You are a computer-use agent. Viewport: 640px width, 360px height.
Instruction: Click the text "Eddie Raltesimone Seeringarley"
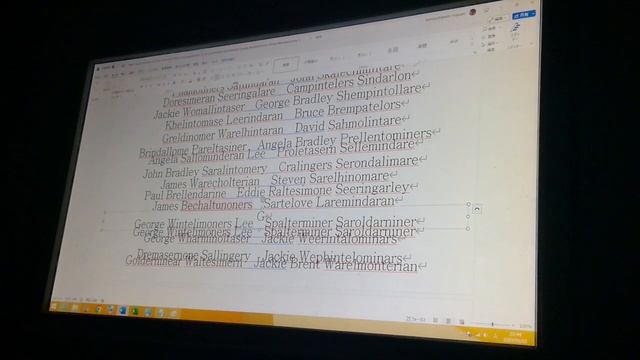point(322,189)
